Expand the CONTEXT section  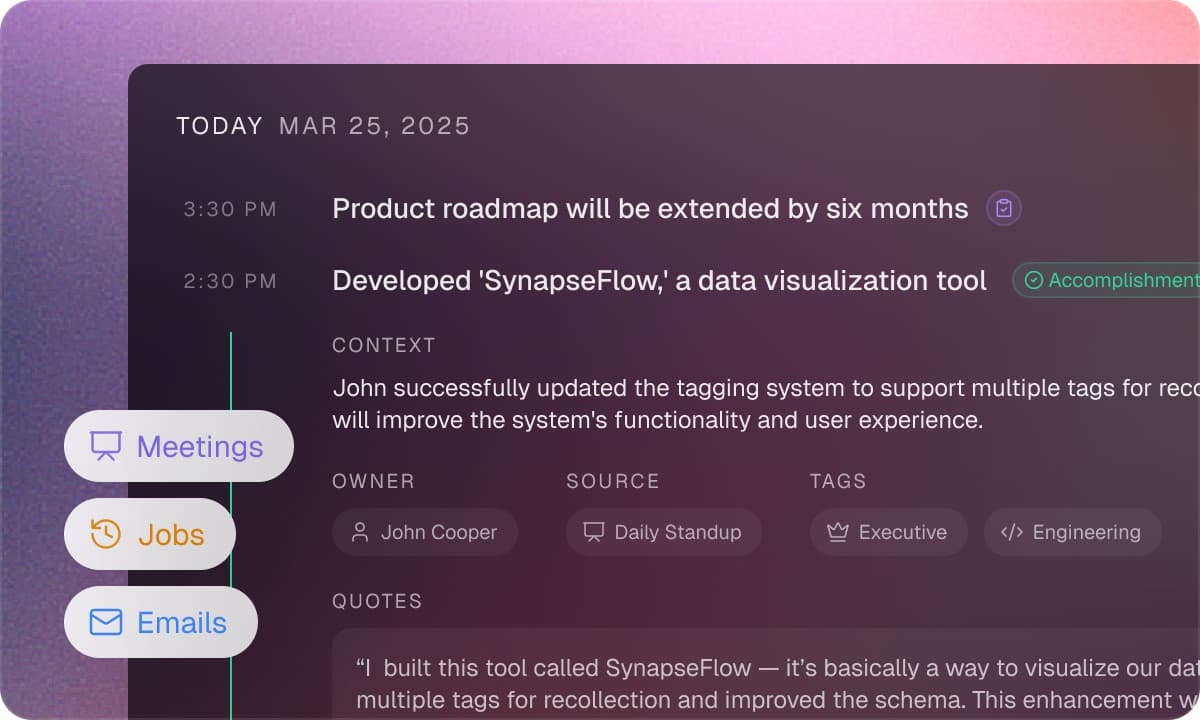384,345
